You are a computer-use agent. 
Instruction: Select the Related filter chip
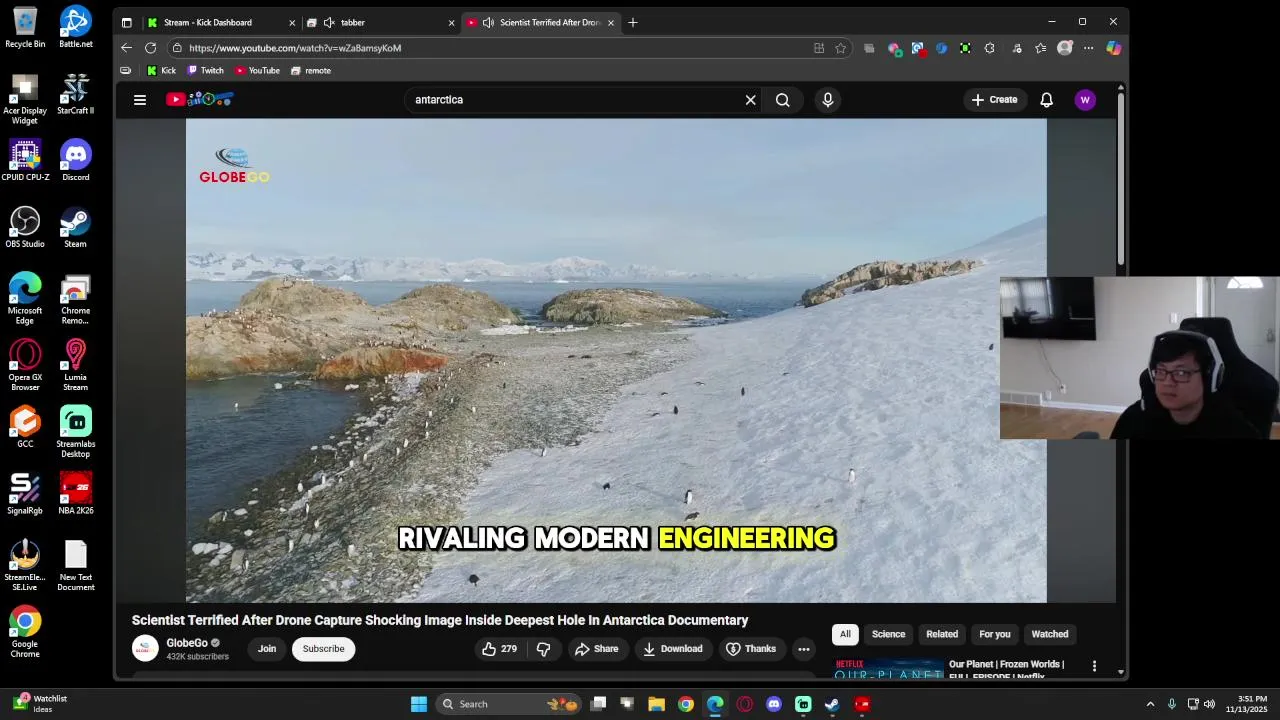[942, 634]
